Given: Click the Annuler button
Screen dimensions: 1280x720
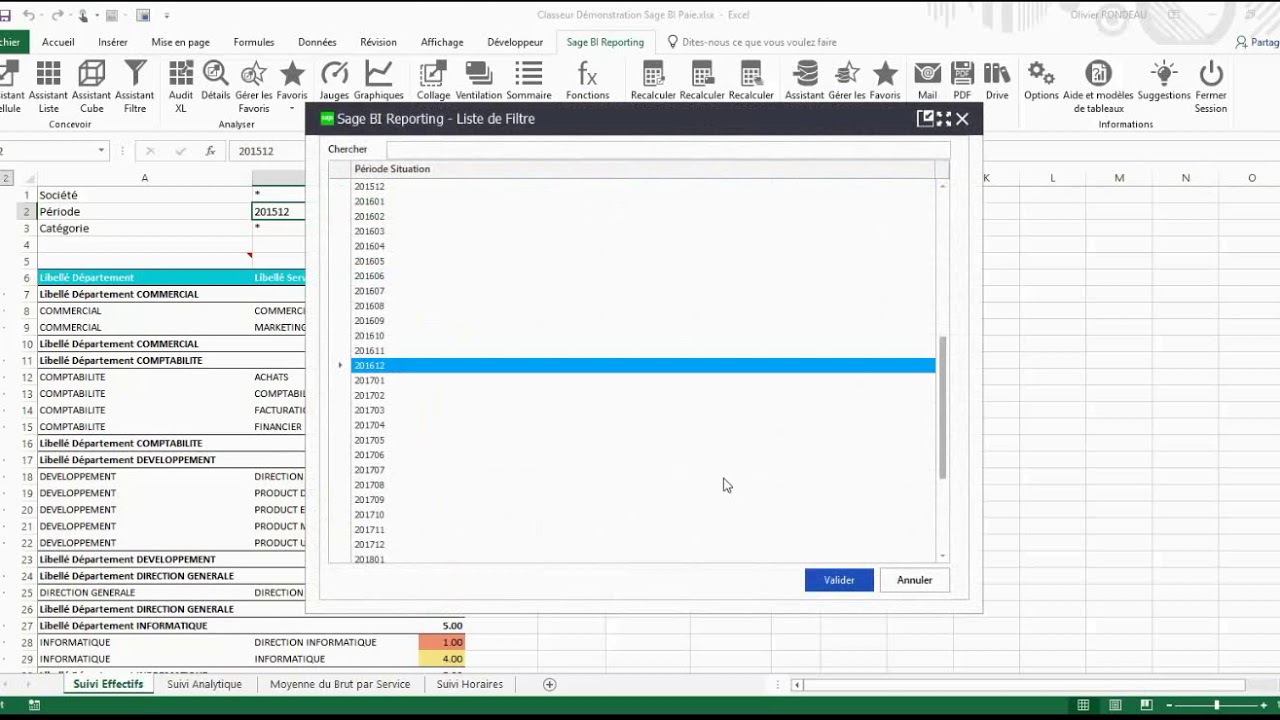Looking at the screenshot, I should [x=914, y=580].
